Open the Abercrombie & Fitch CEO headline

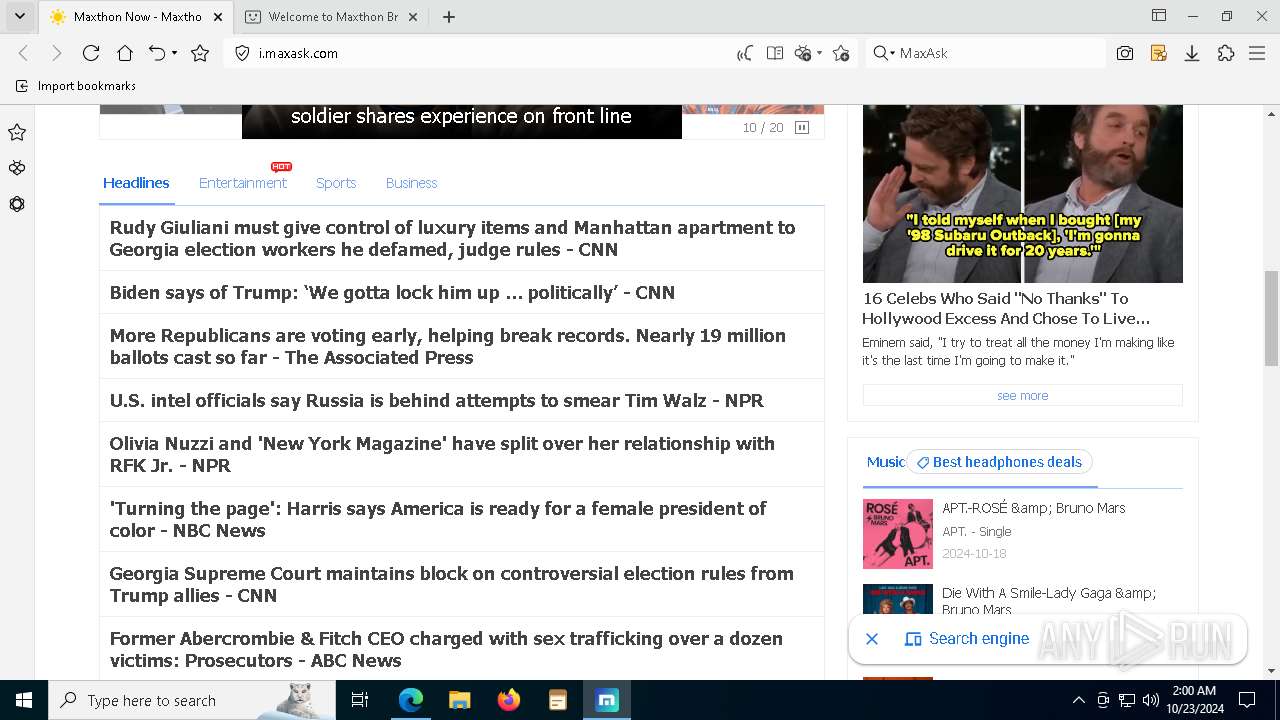[446, 649]
